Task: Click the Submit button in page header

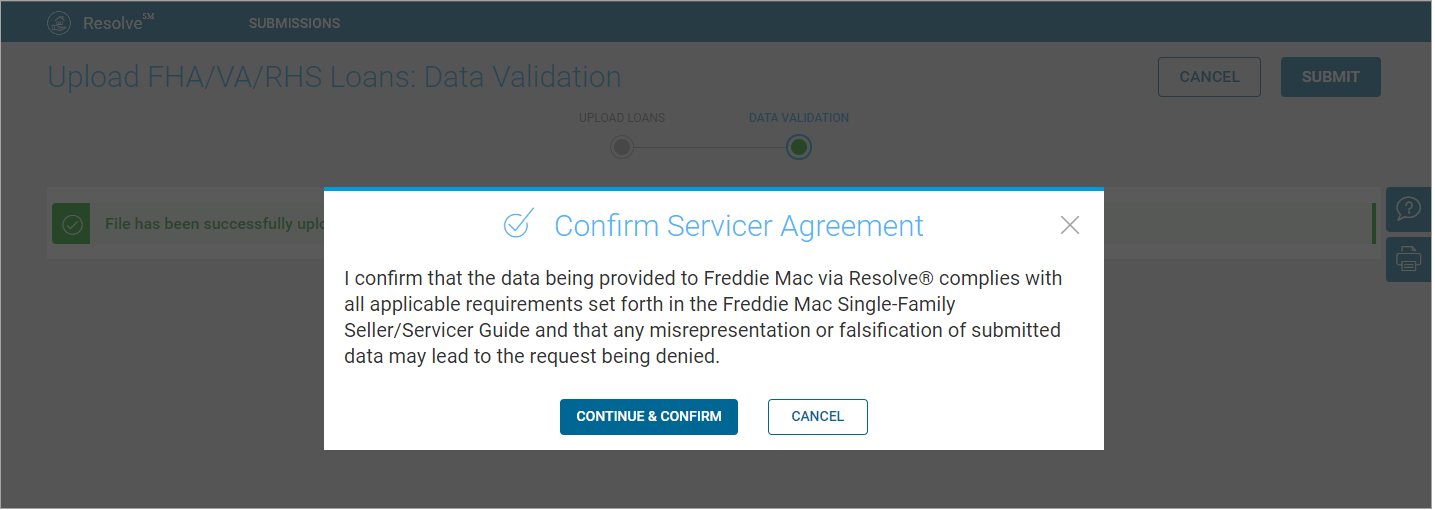Action: [1331, 77]
